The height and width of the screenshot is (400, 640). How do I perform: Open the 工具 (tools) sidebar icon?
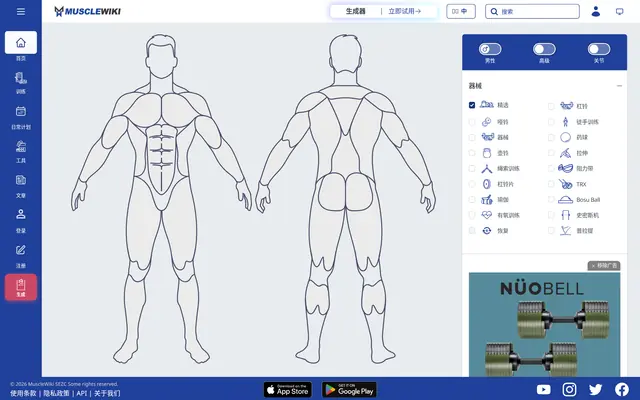(21, 146)
